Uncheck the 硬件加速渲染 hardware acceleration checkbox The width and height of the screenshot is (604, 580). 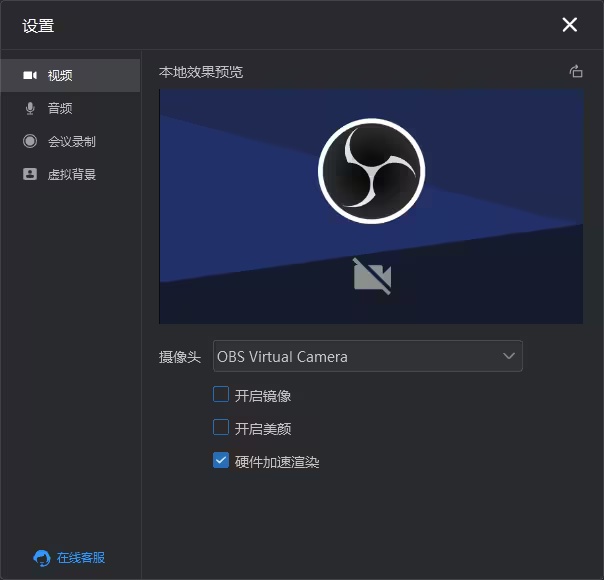tap(221, 461)
